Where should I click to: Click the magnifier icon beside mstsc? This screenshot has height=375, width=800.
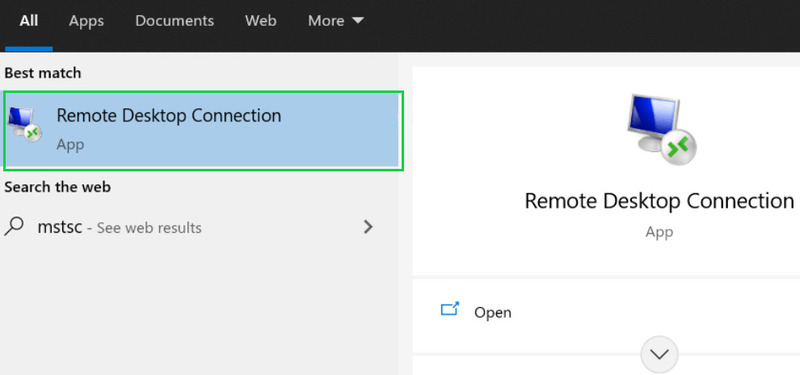click(14, 227)
